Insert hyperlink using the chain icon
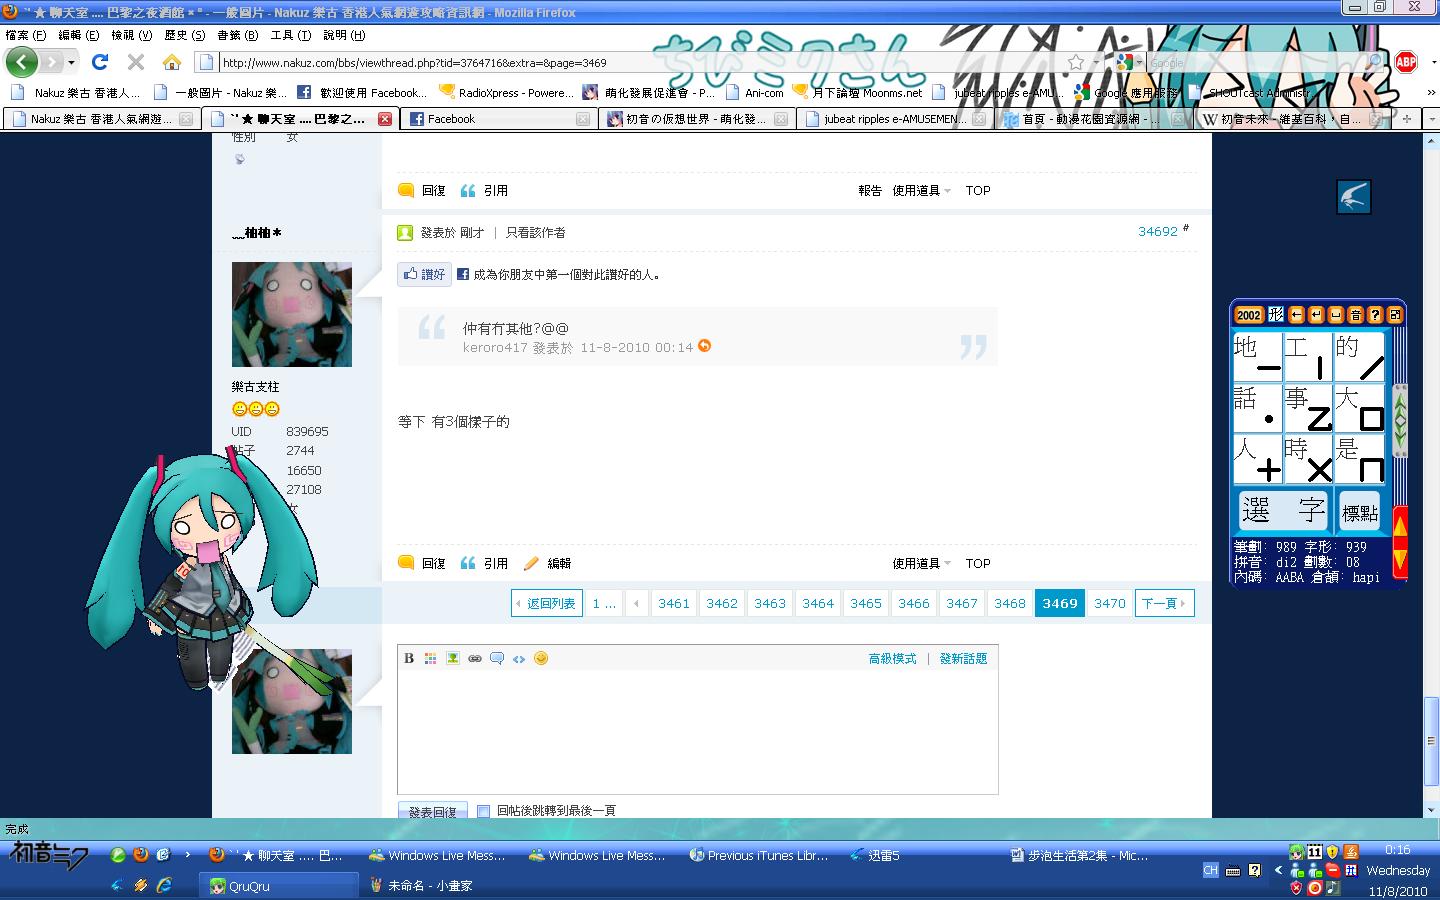1440x900 pixels. (x=475, y=658)
